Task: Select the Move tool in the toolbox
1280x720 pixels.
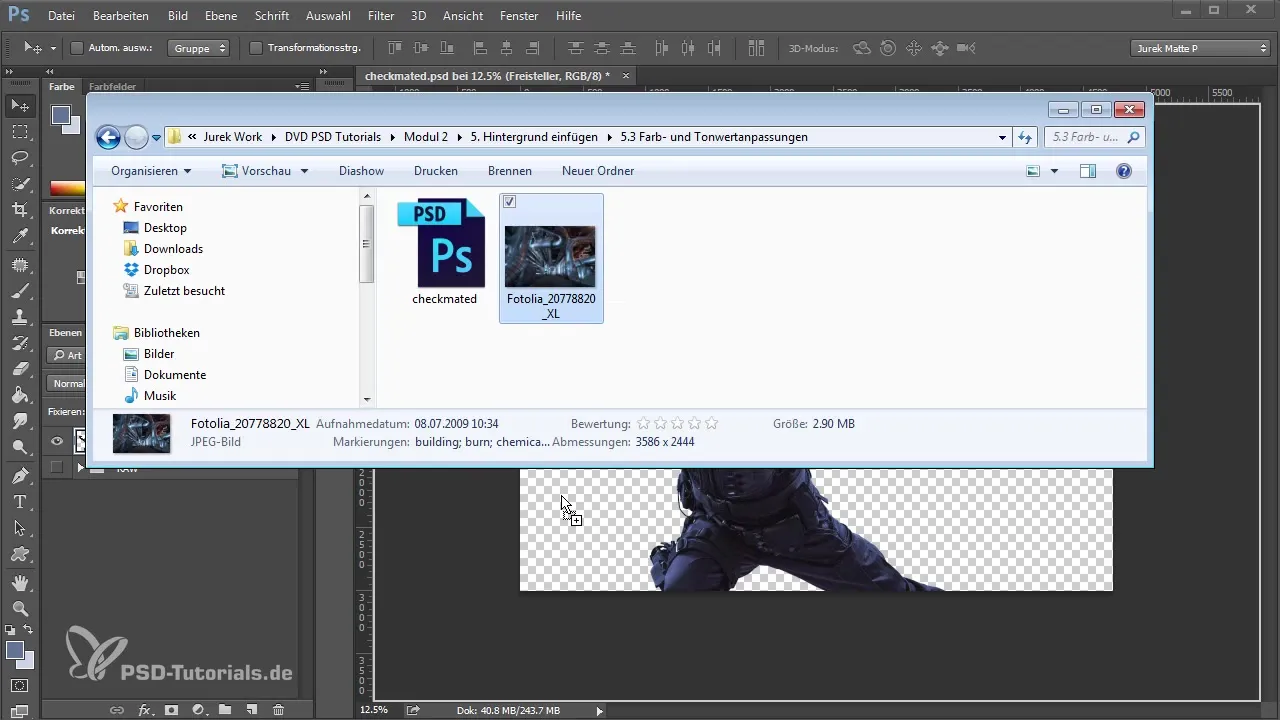Action: pos(20,105)
